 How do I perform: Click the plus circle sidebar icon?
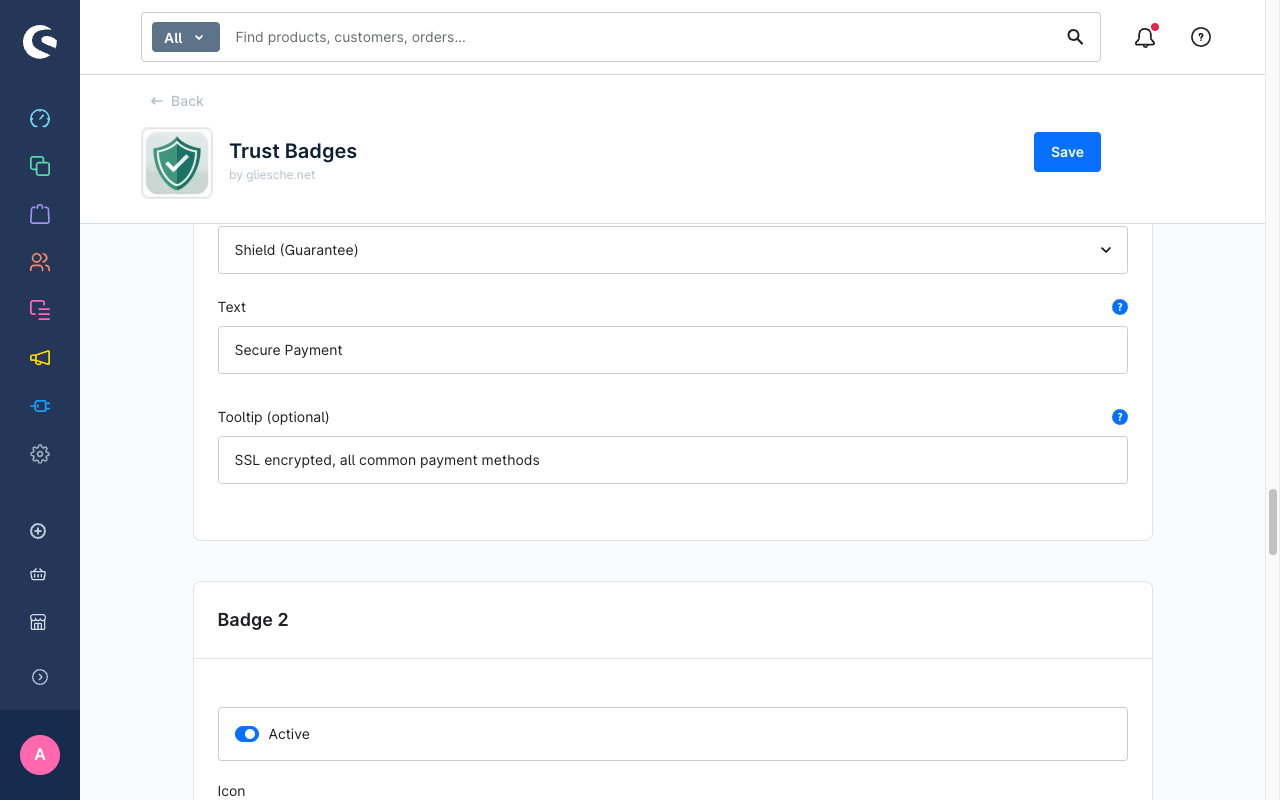click(x=38, y=531)
